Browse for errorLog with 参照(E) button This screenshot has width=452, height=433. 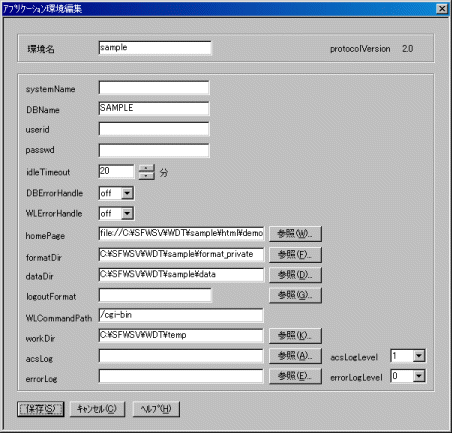coord(295,376)
